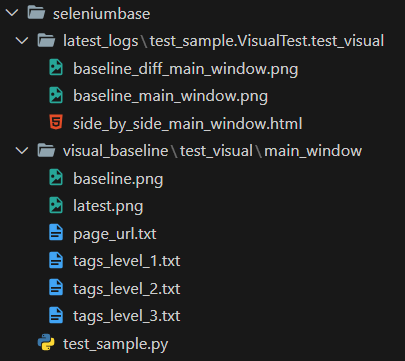The image size is (405, 361).
Task: Click Python icon of test_sample.py
Action: (x=46, y=342)
